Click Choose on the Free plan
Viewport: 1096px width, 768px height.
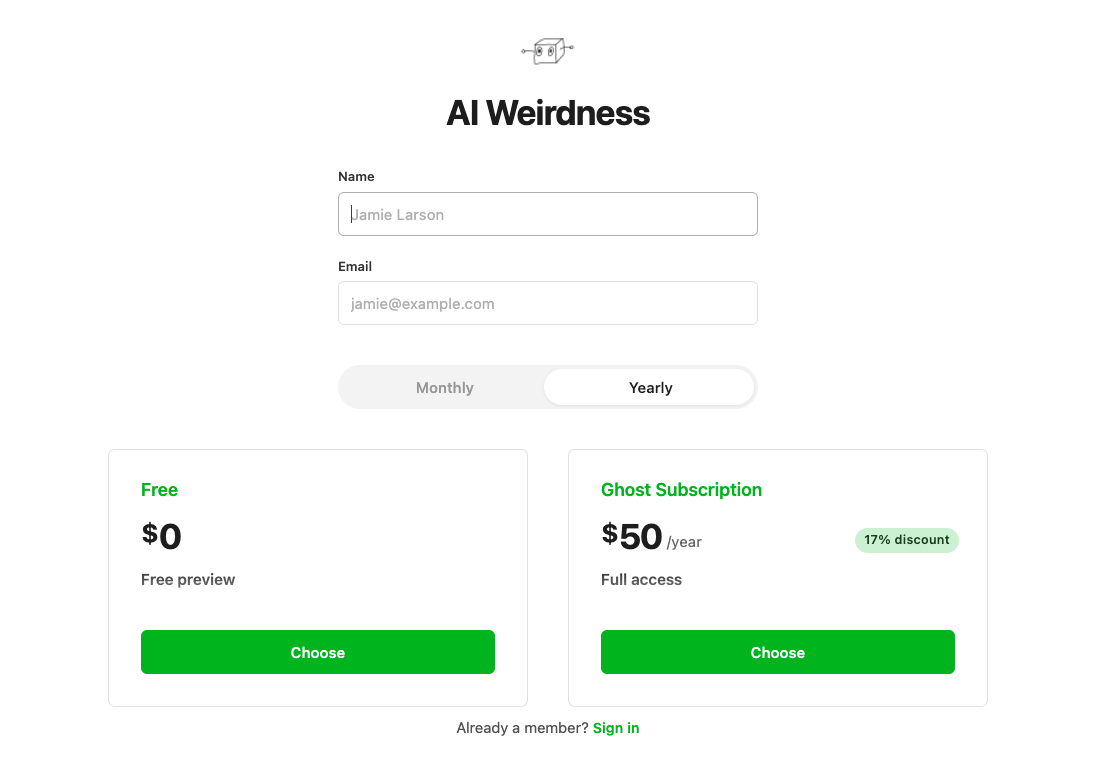(x=317, y=652)
